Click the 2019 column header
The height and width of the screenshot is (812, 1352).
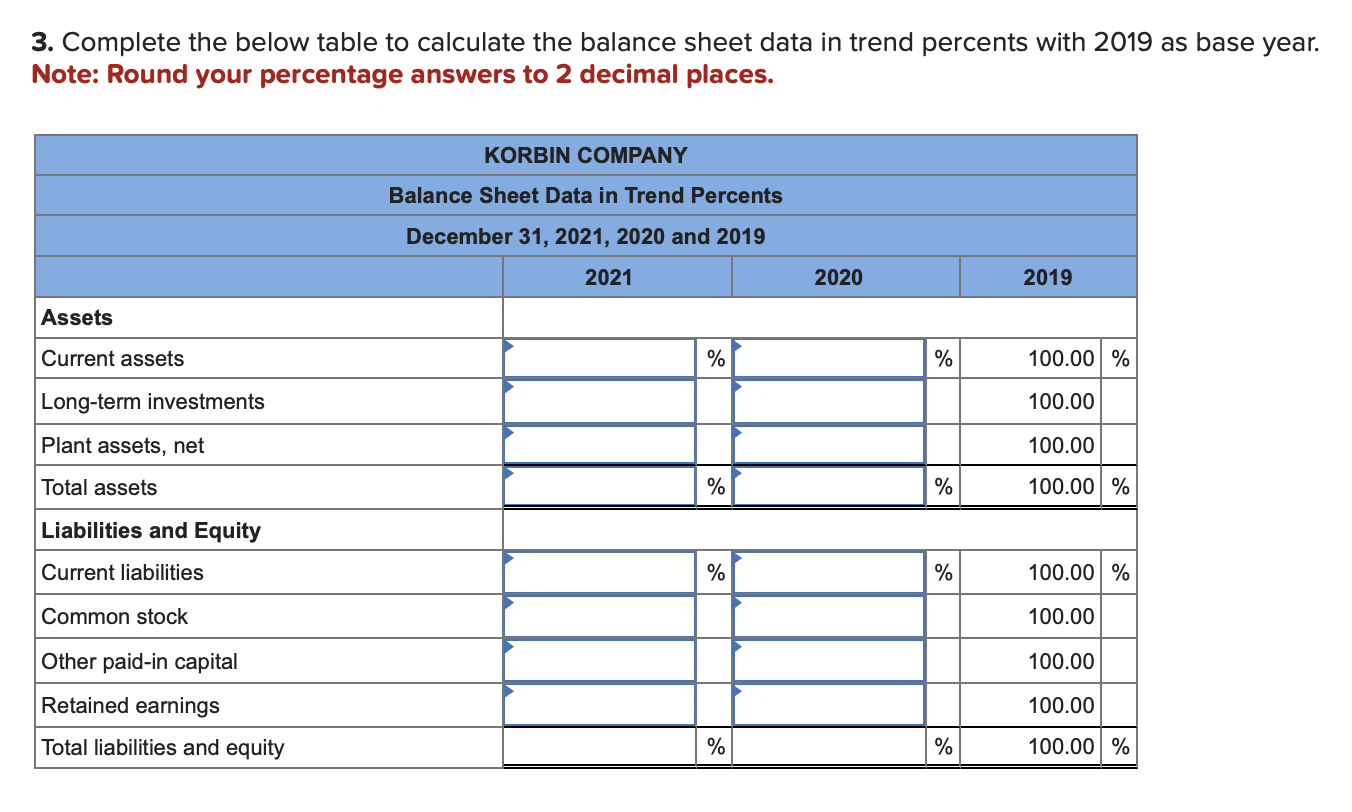coord(1048,277)
